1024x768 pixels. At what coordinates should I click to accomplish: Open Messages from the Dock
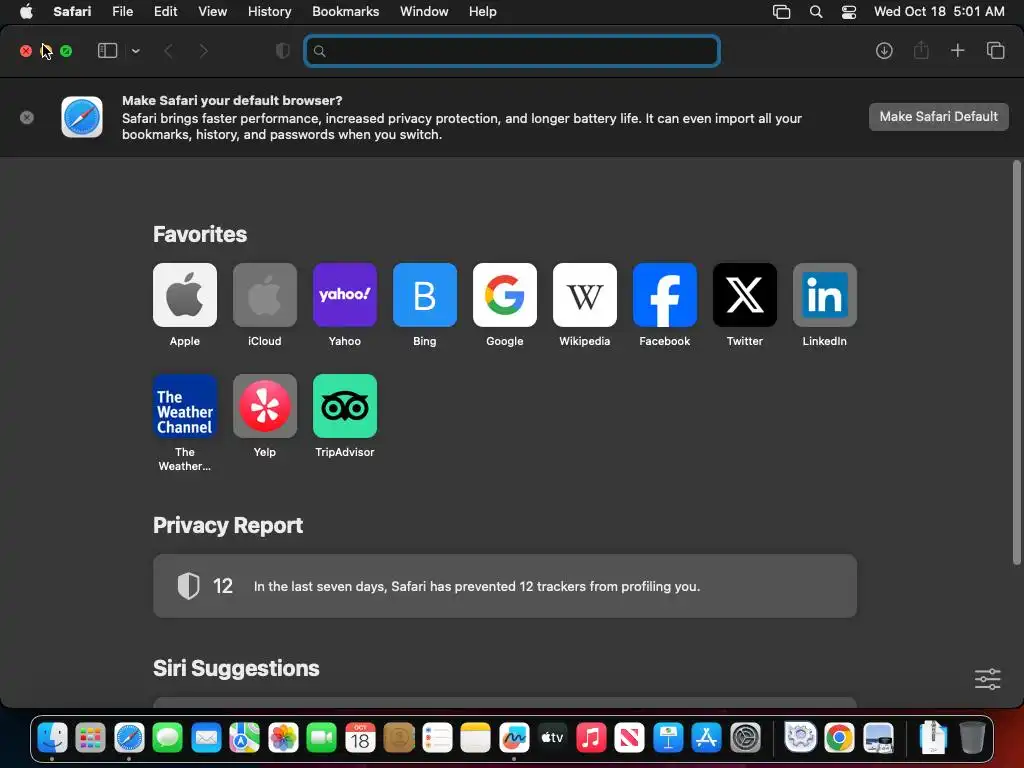point(168,738)
